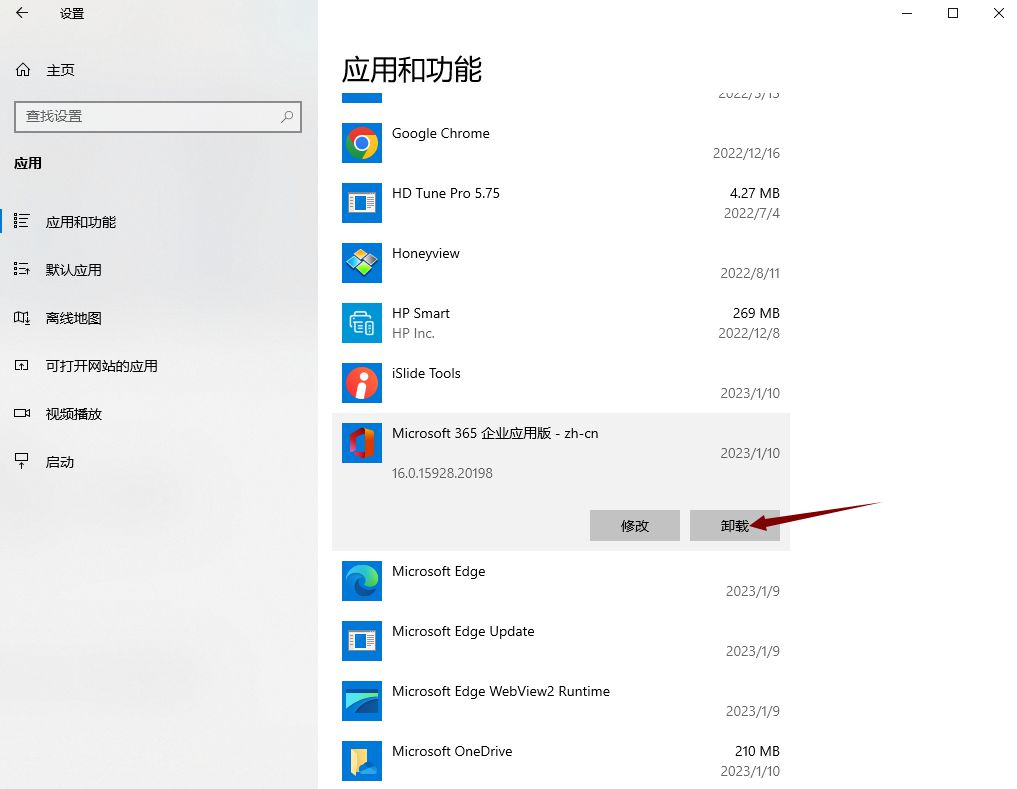Click the Honeyview app icon
The height and width of the screenshot is (789, 1017).
(x=362, y=263)
